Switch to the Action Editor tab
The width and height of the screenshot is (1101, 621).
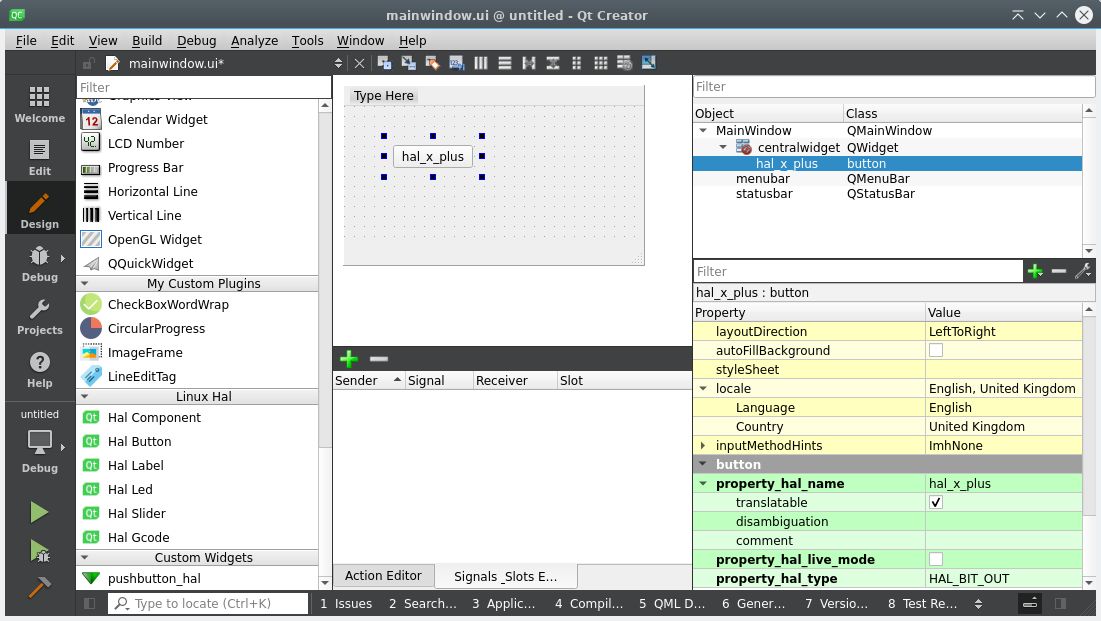pyautogui.click(x=383, y=575)
